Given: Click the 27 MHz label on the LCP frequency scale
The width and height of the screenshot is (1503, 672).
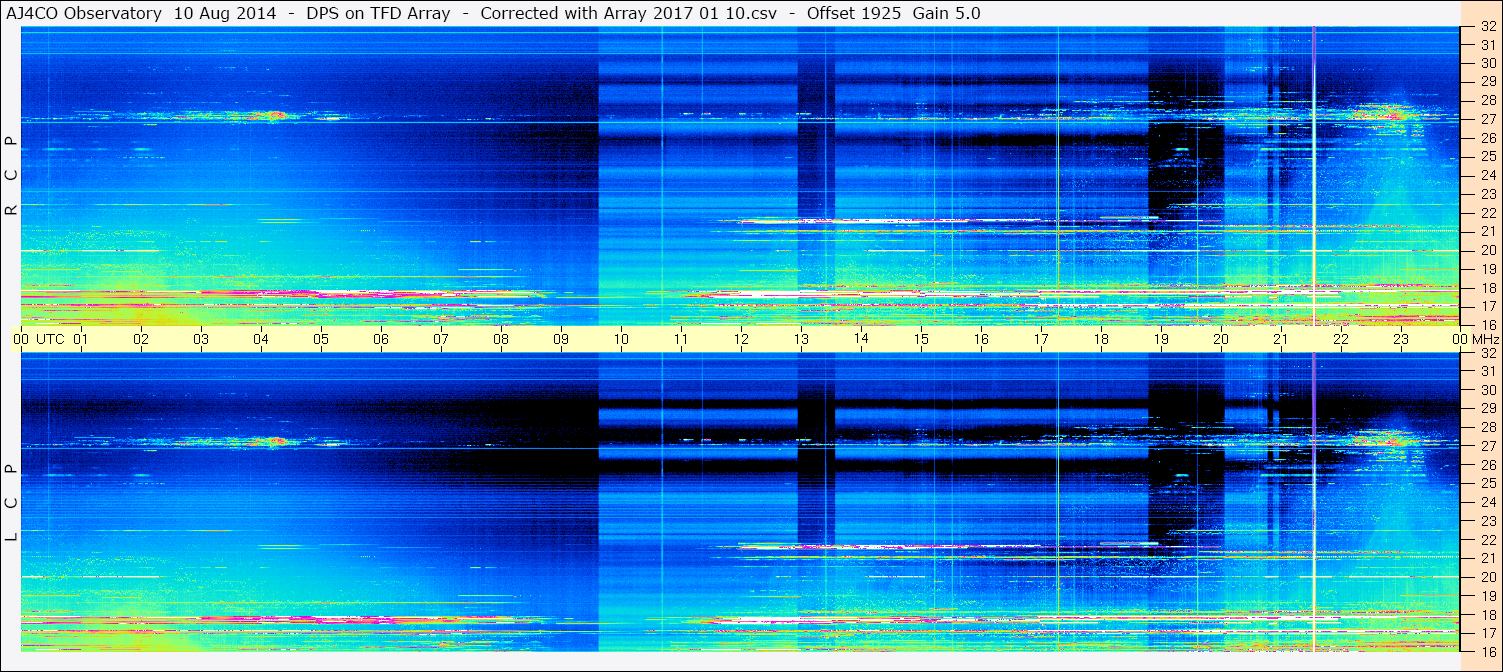Looking at the screenshot, I should click(1487, 446).
